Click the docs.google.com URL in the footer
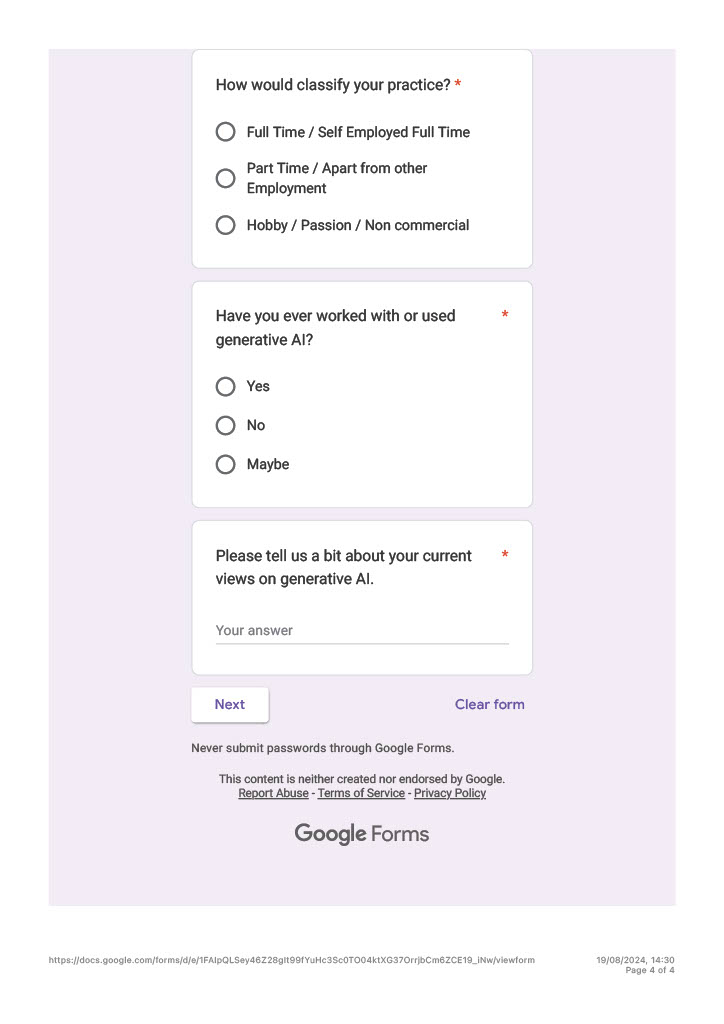This screenshot has height=1024, width=724. pyautogui.click(x=292, y=960)
